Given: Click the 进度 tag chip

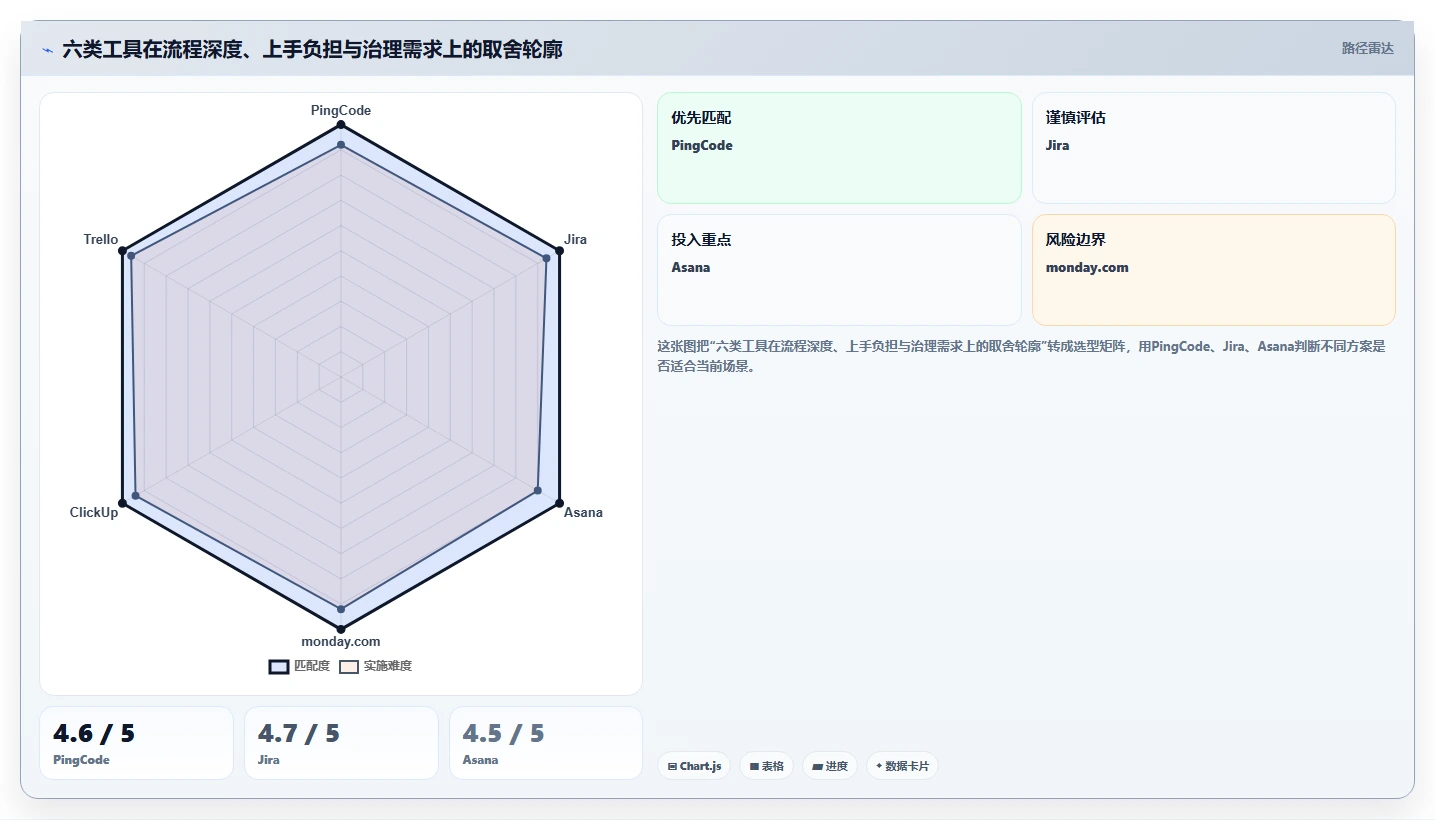Looking at the screenshot, I should click(830, 766).
